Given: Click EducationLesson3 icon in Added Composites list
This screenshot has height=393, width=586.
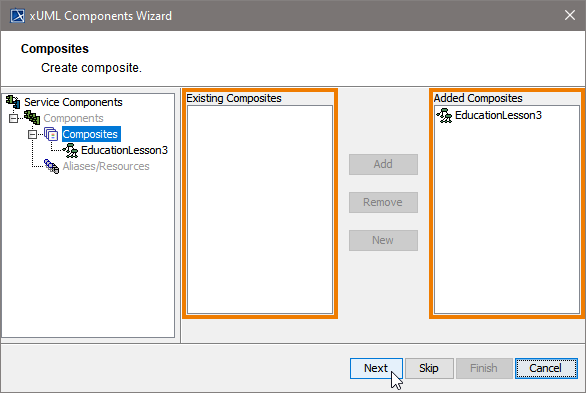Looking at the screenshot, I should pos(444,115).
